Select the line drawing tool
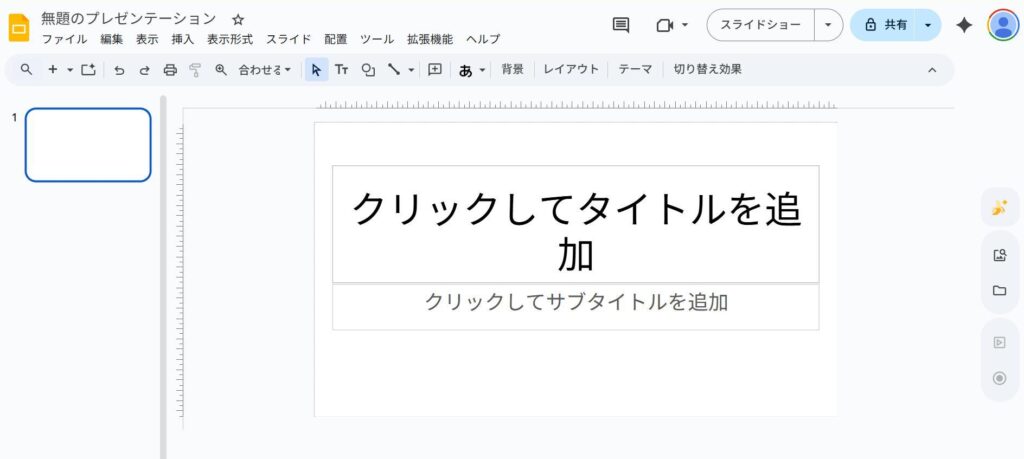The width and height of the screenshot is (1024, 459). 394,69
